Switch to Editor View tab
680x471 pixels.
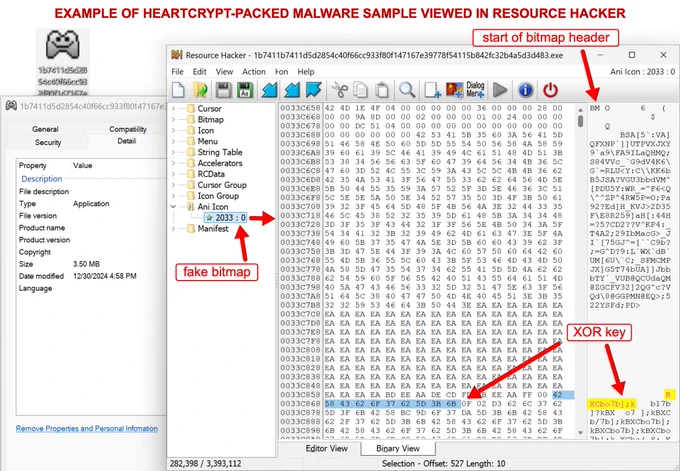[326, 448]
